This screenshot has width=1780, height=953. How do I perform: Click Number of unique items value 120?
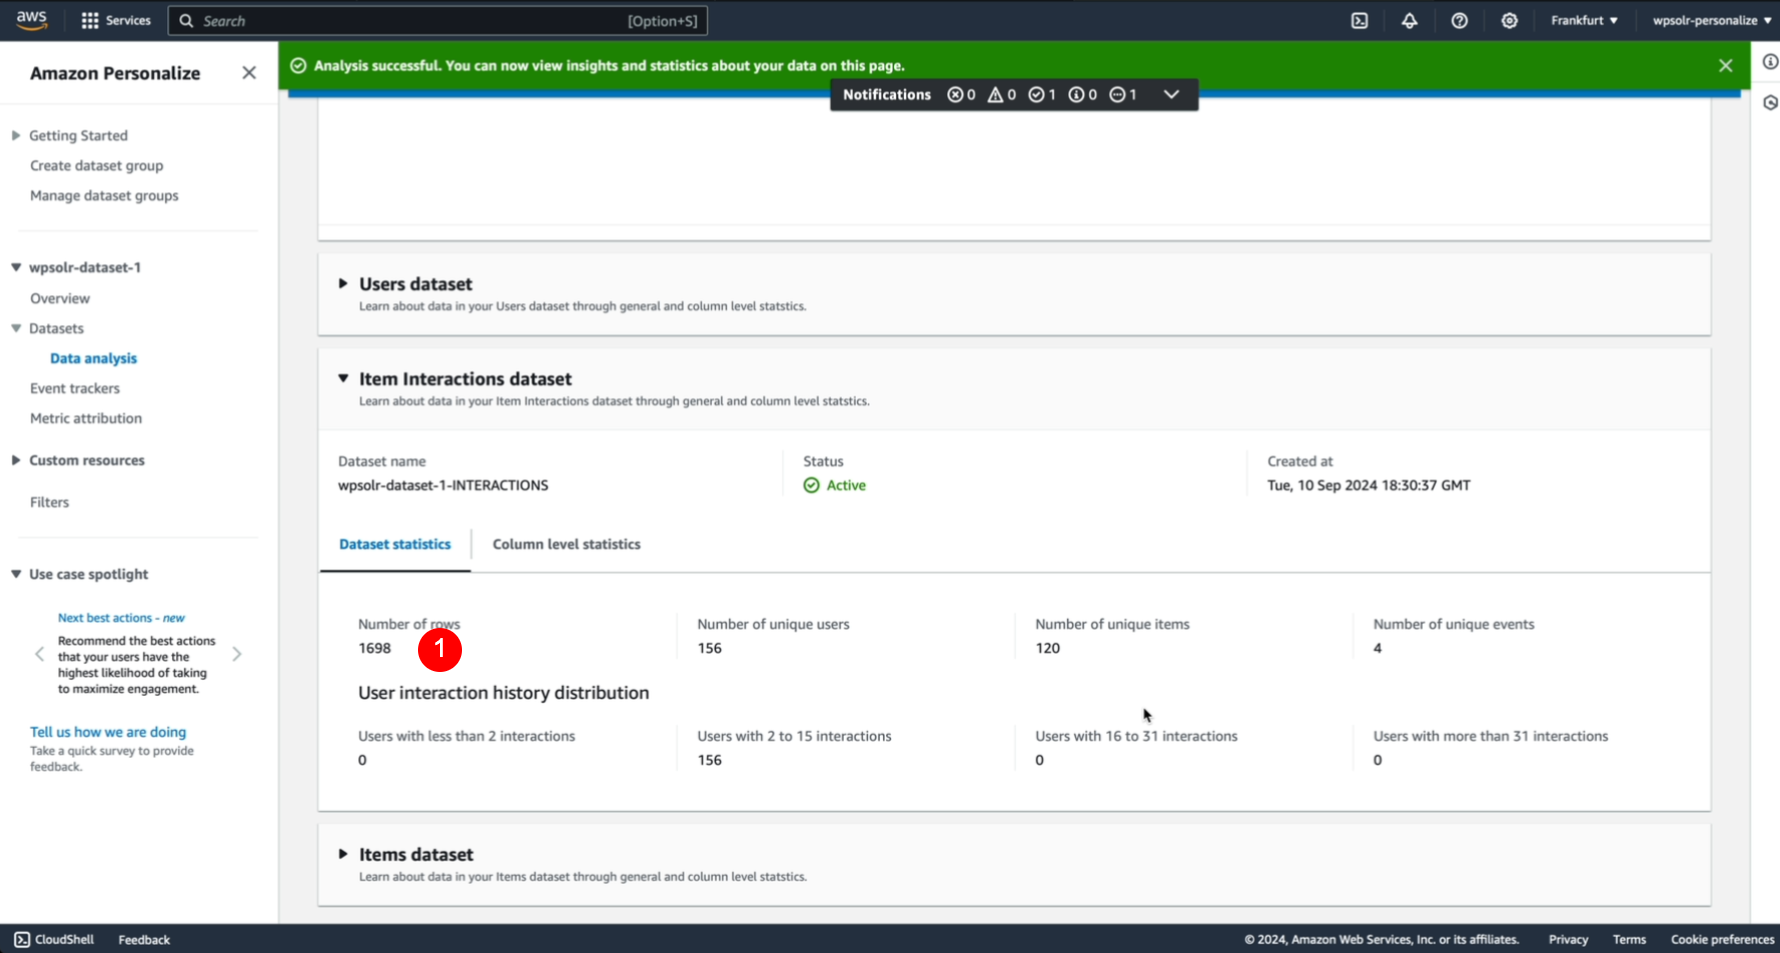1047,648
